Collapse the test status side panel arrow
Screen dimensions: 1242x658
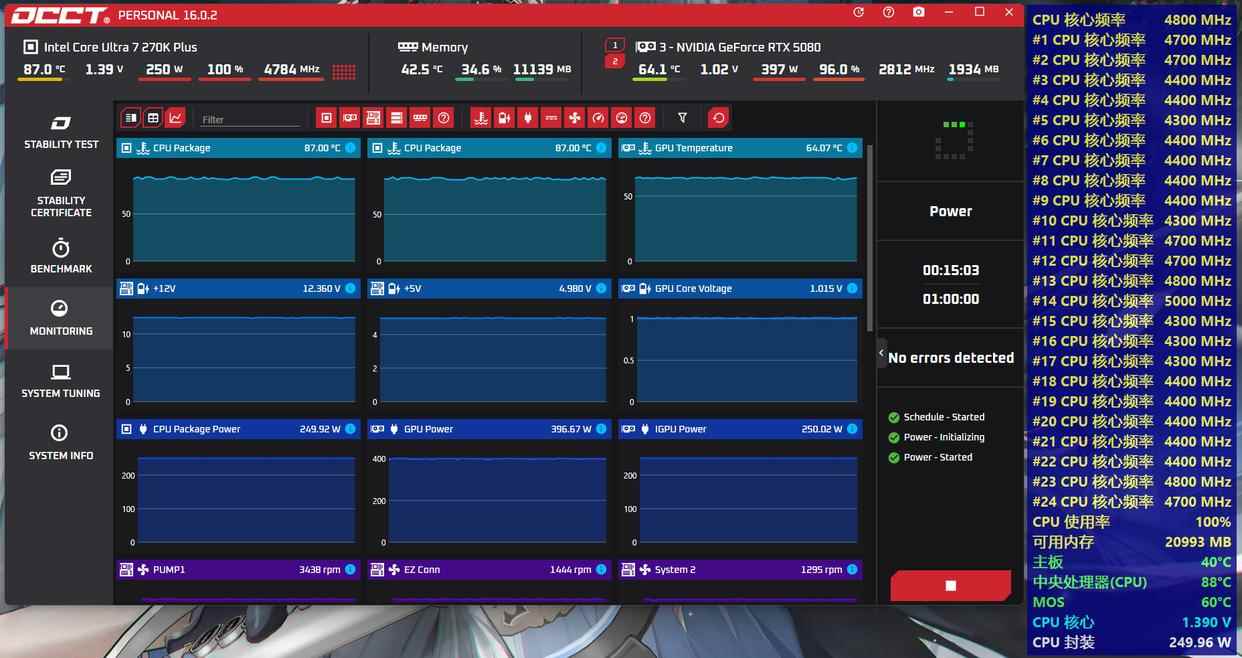click(881, 353)
